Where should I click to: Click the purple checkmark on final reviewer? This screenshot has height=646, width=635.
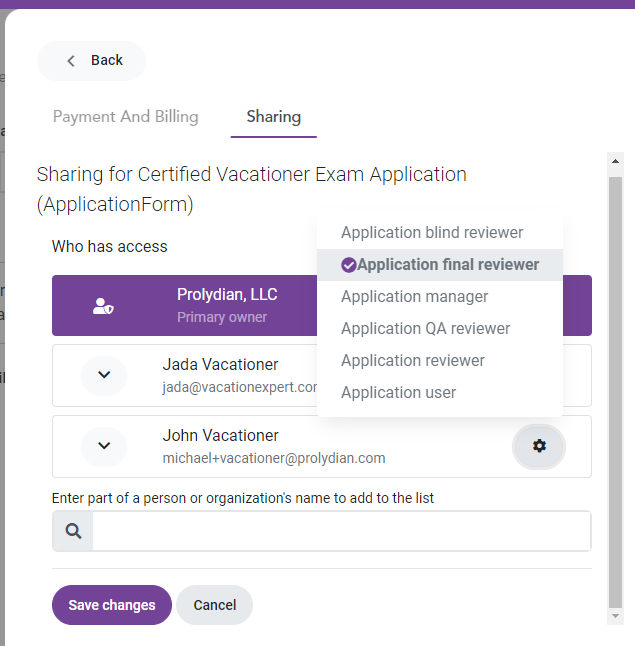349,265
